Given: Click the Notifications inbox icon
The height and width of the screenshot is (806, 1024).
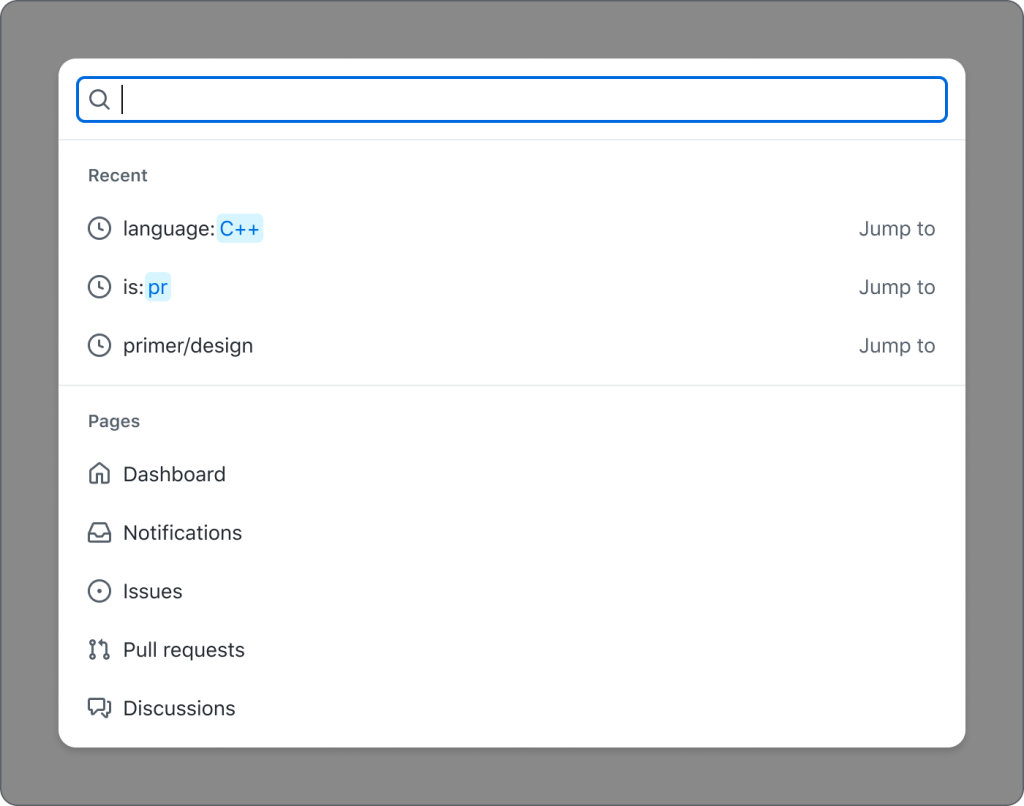Looking at the screenshot, I should click(x=99, y=533).
